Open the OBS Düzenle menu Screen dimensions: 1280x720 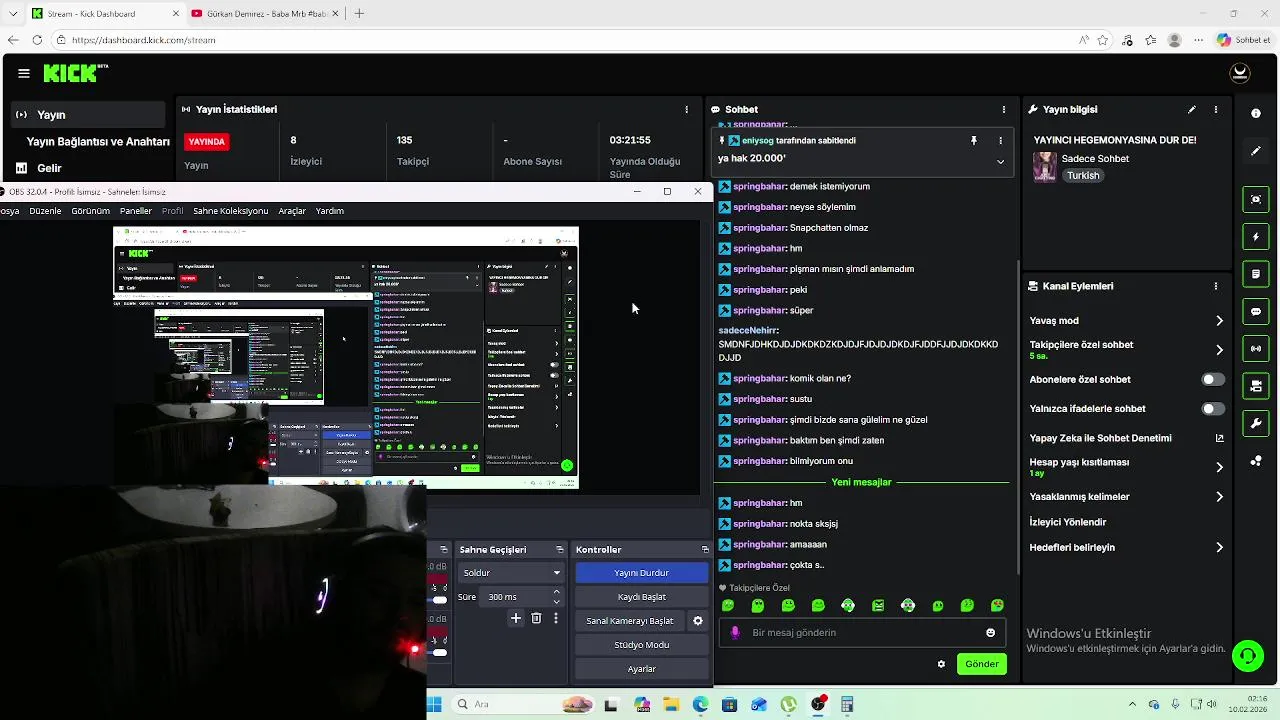tap(45, 211)
